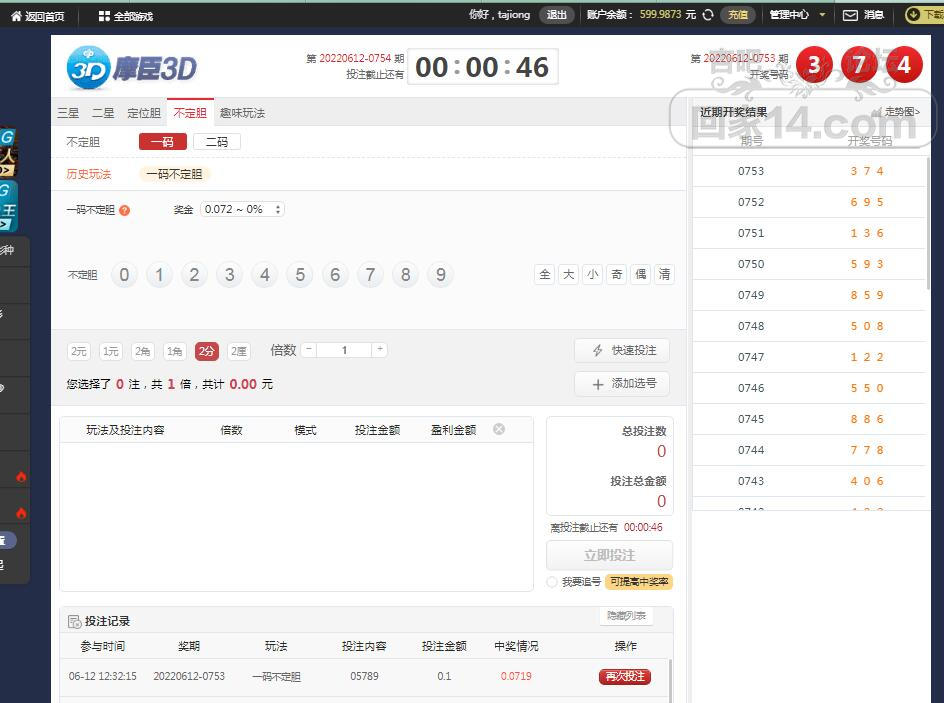
Task: Switch to the 定位胆 tab
Action: point(144,113)
